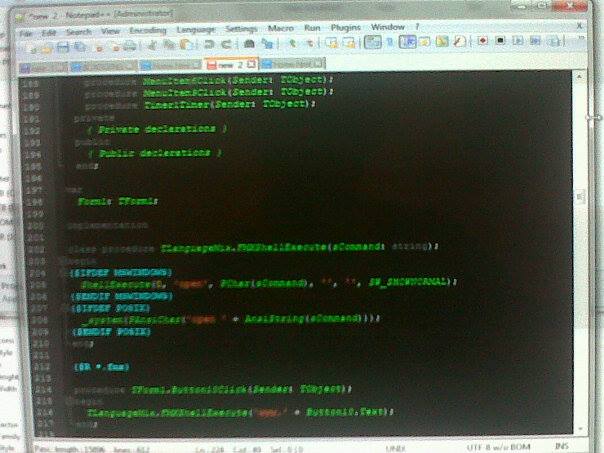The width and height of the screenshot is (604, 453).
Task: Cut the selection with the scissors icon
Action: [153, 46]
